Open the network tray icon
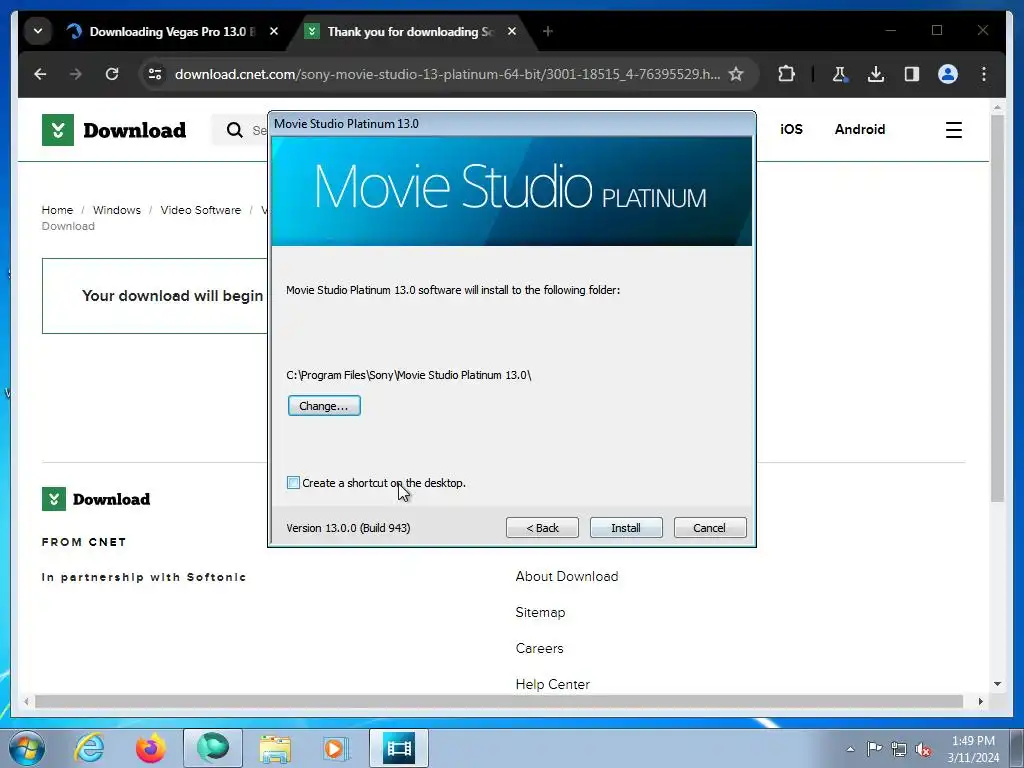The image size is (1024, 768). [899, 748]
